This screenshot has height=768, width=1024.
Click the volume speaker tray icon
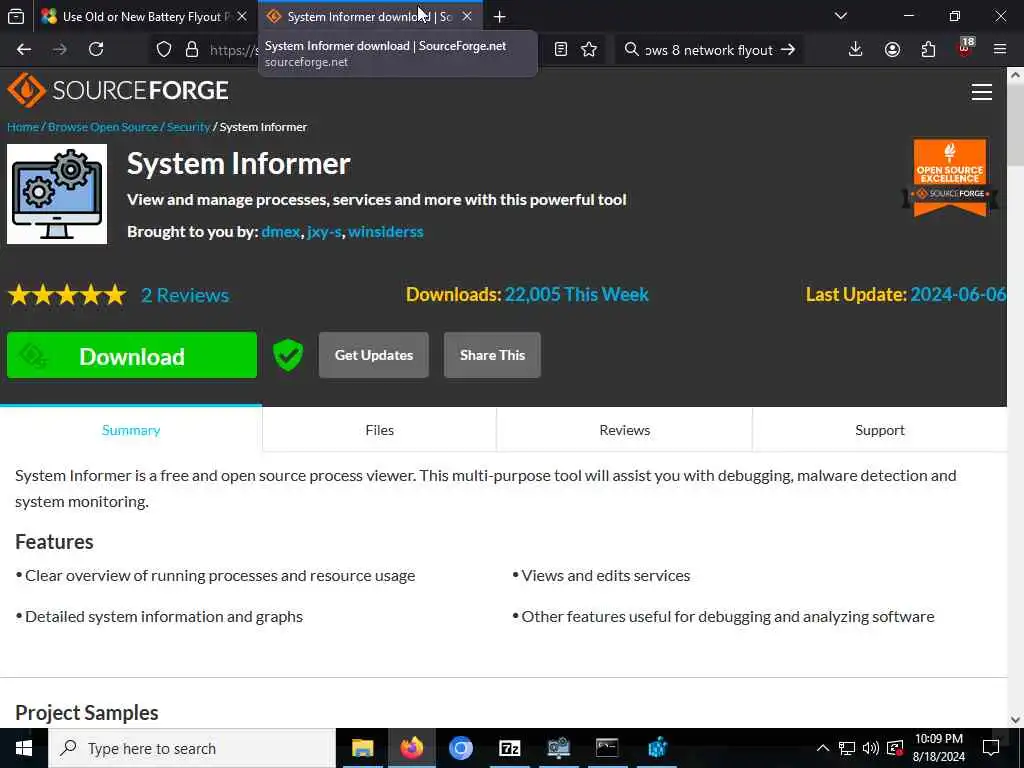[871, 748]
